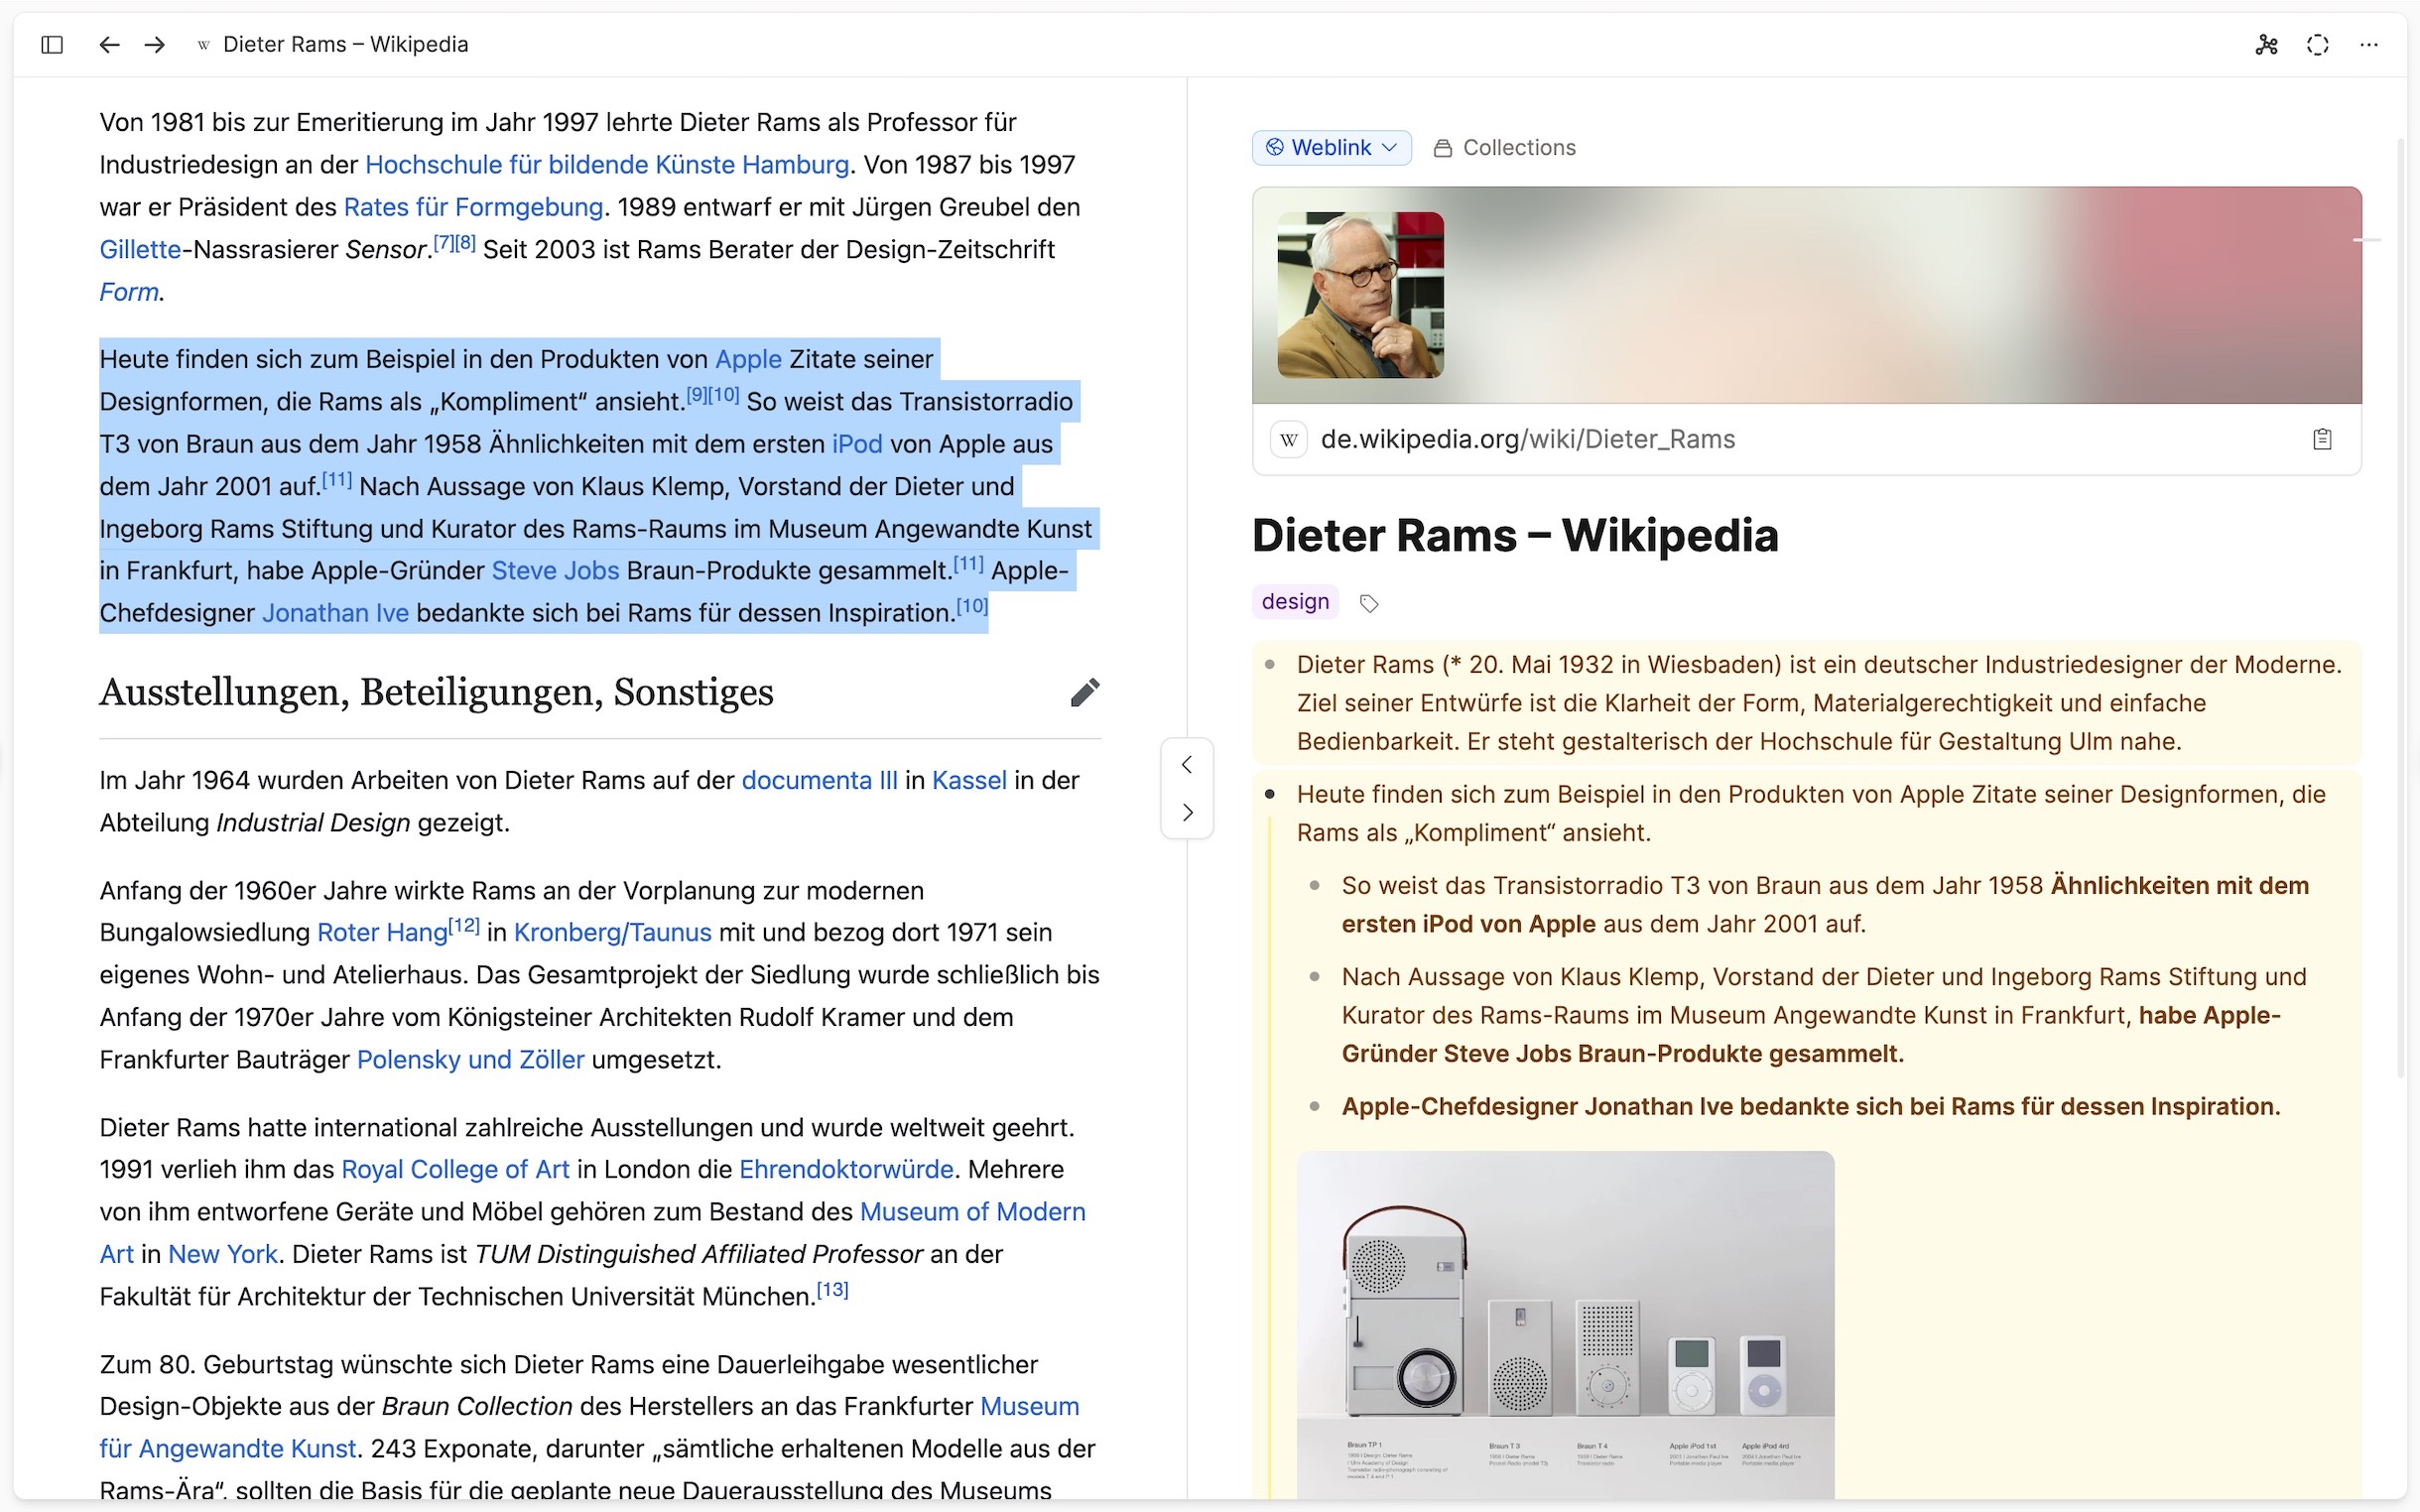Screen dimensions: 2420x1512
Task: Click the Ausstellungen, Beteiligungen, Sonstiges heading
Action: (x=436, y=692)
